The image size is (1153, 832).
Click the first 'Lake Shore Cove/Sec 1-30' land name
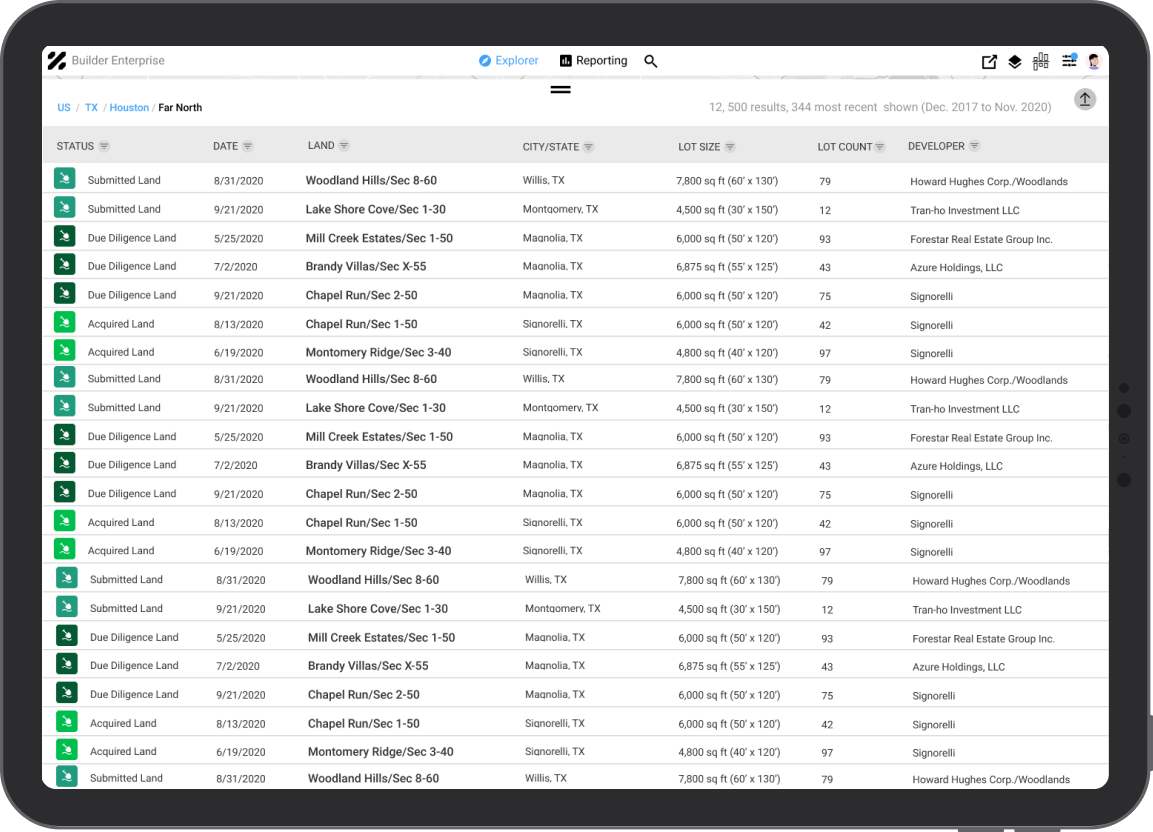pyautogui.click(x=376, y=210)
